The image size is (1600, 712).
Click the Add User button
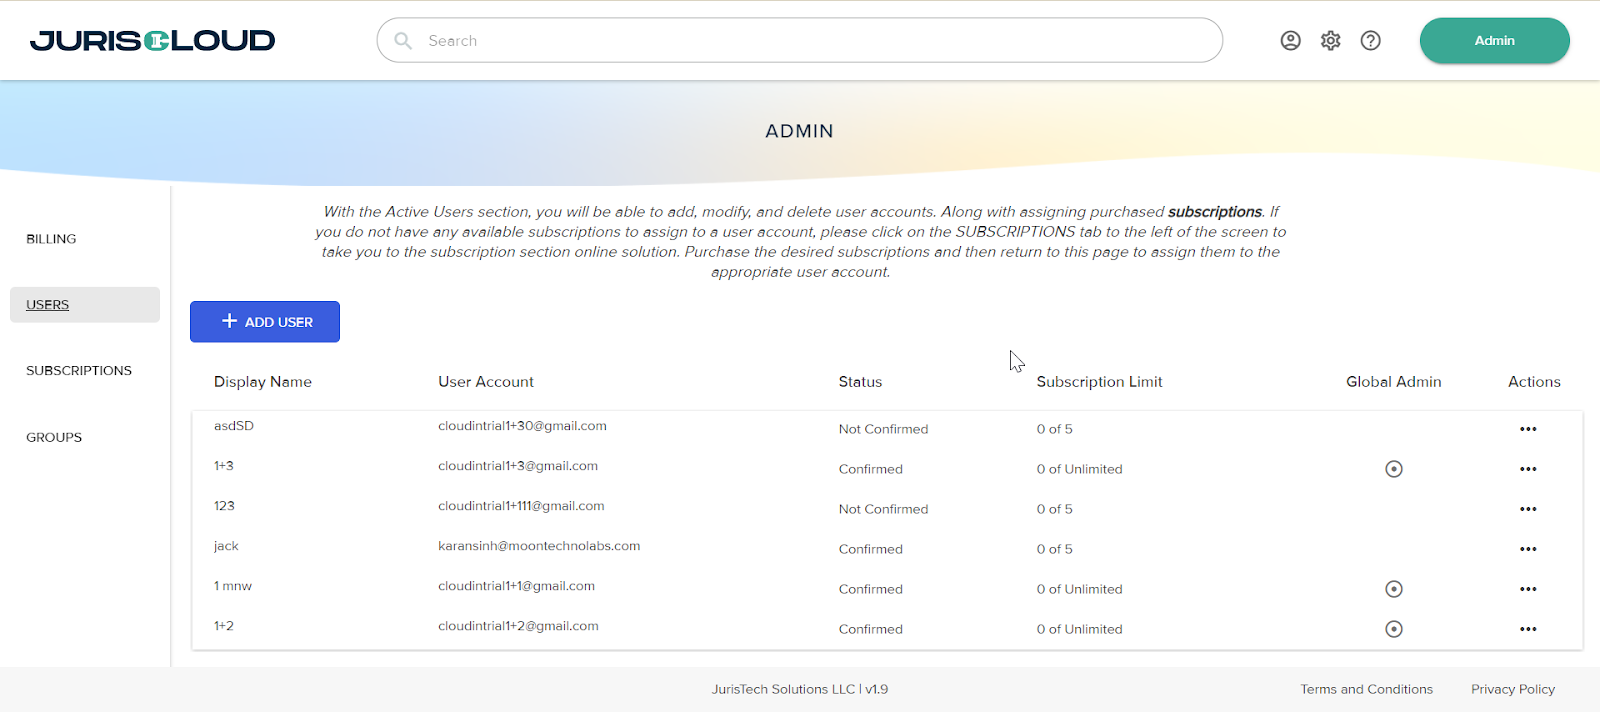265,322
